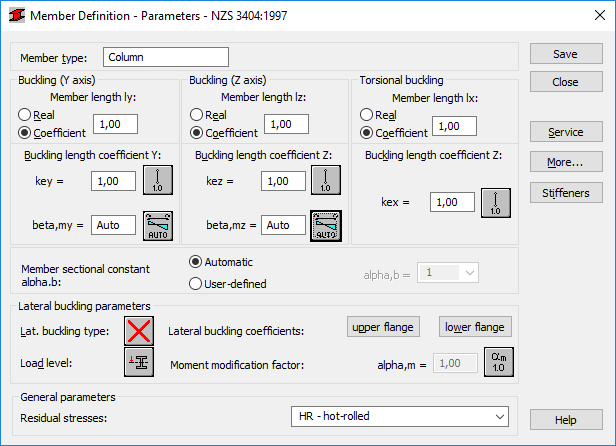Click the Member type input field
This screenshot has height=446, width=616.
[x=166, y=57]
